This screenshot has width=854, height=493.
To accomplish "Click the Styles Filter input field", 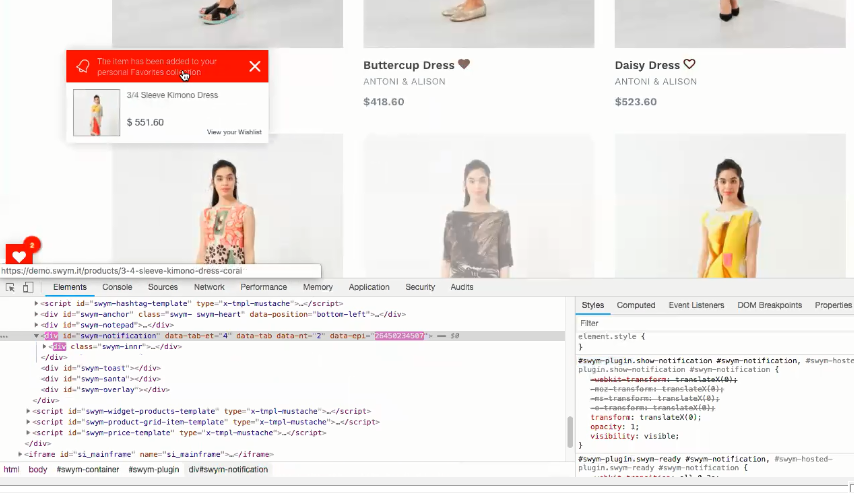I will [x=715, y=323].
